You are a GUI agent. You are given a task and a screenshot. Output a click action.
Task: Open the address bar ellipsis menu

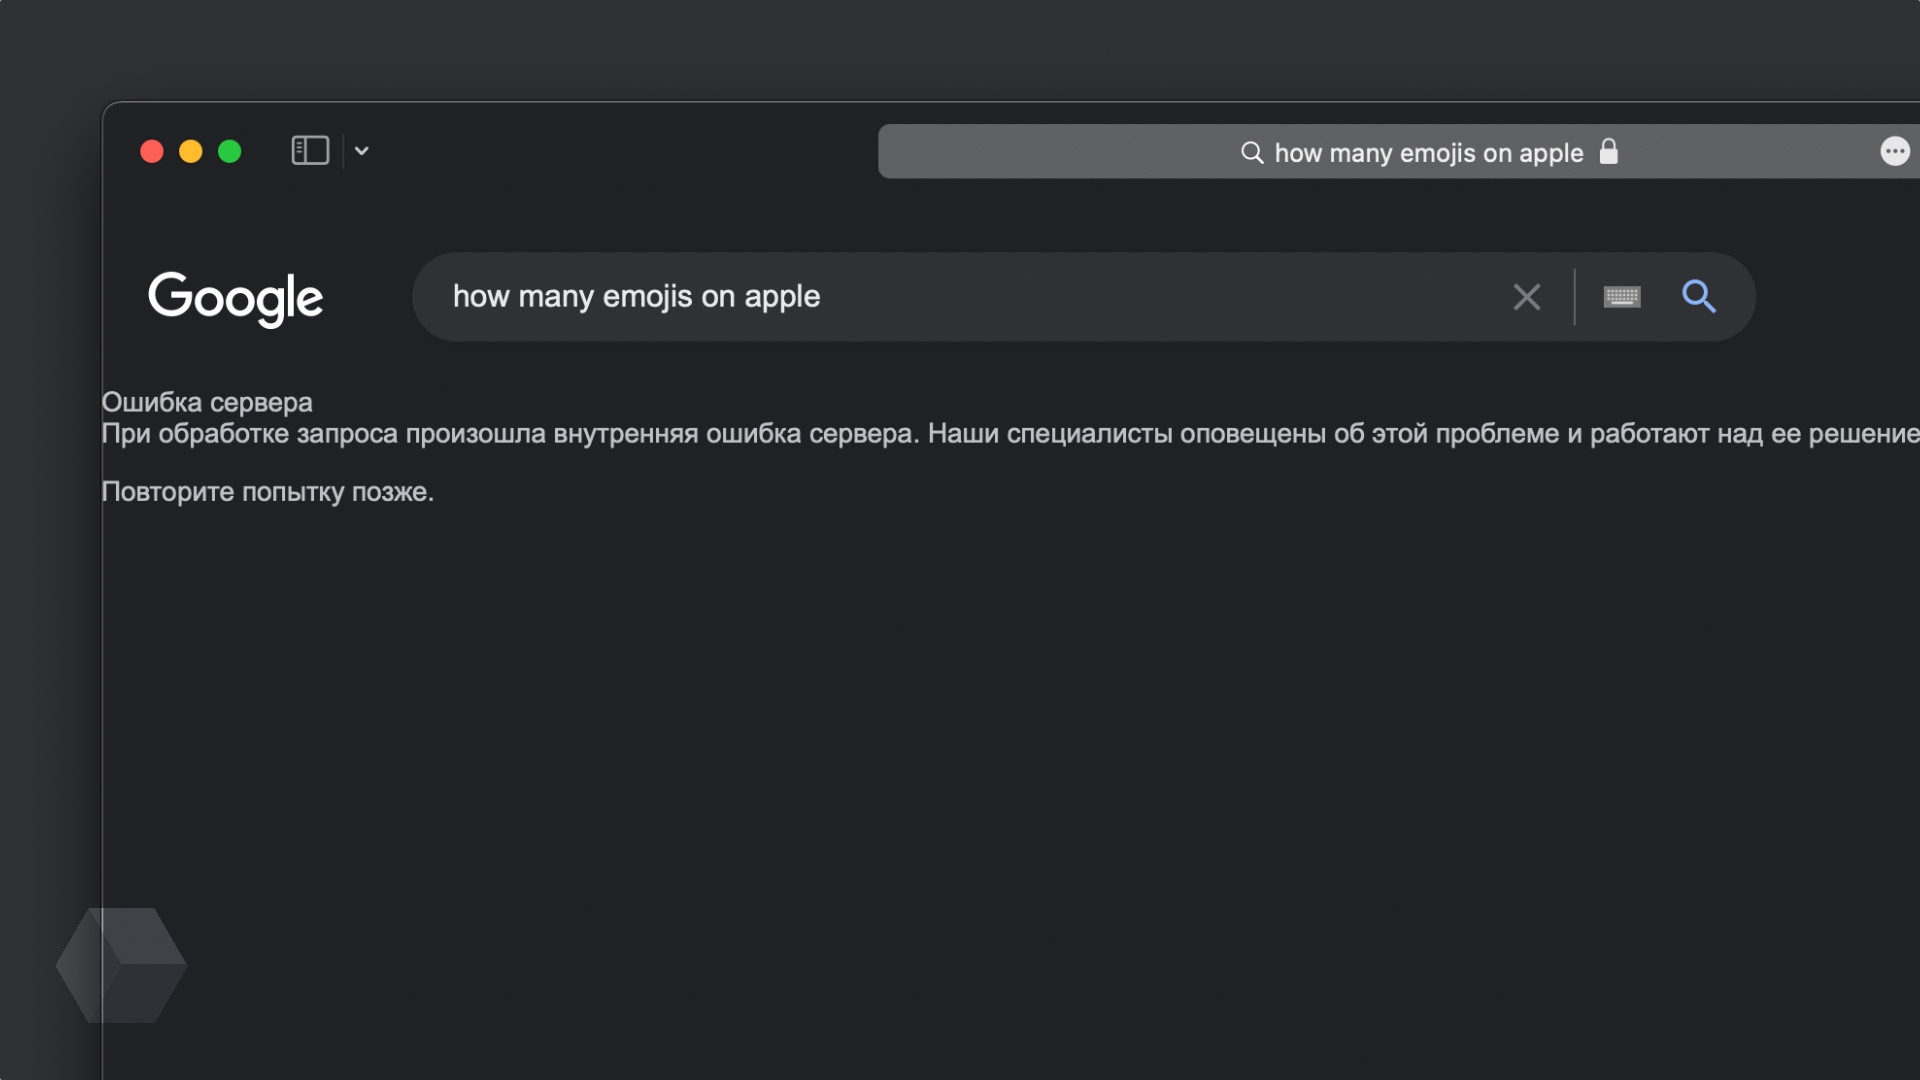1894,151
